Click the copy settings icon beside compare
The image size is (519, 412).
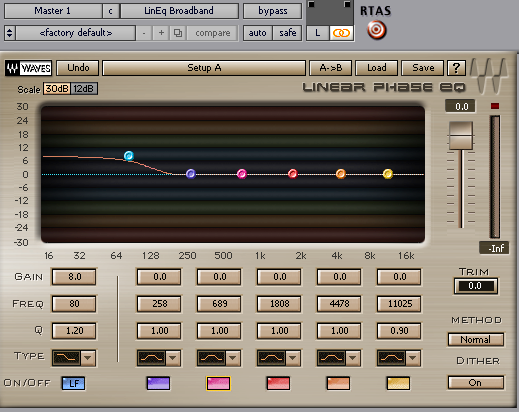(178, 33)
